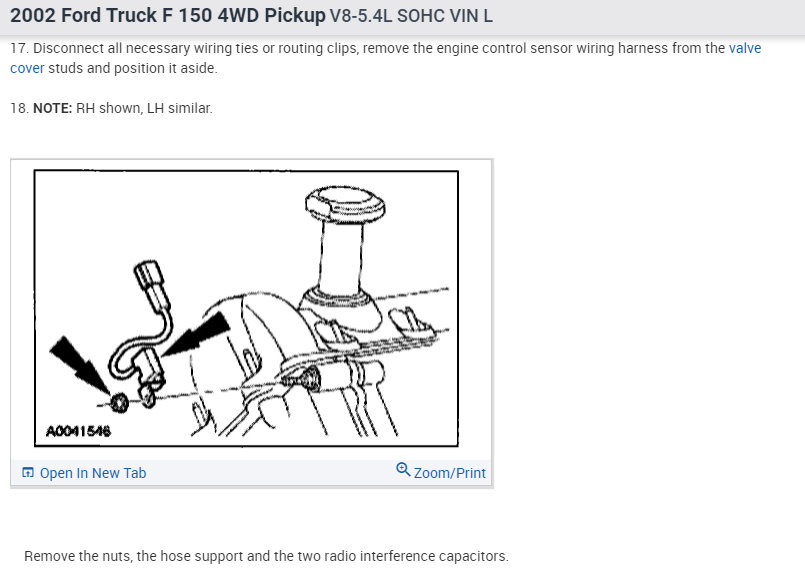
Task: Click the blue word "valve" link
Action: point(745,48)
